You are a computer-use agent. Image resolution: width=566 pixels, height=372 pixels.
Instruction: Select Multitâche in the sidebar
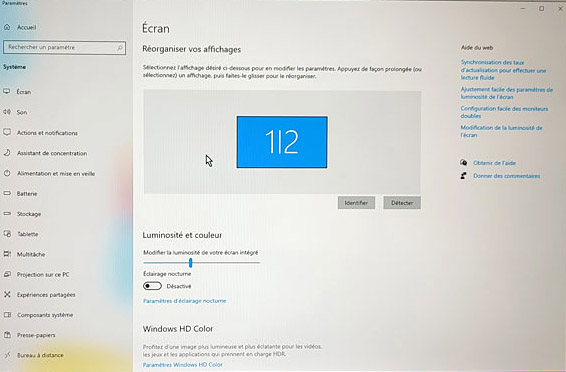(x=31, y=254)
